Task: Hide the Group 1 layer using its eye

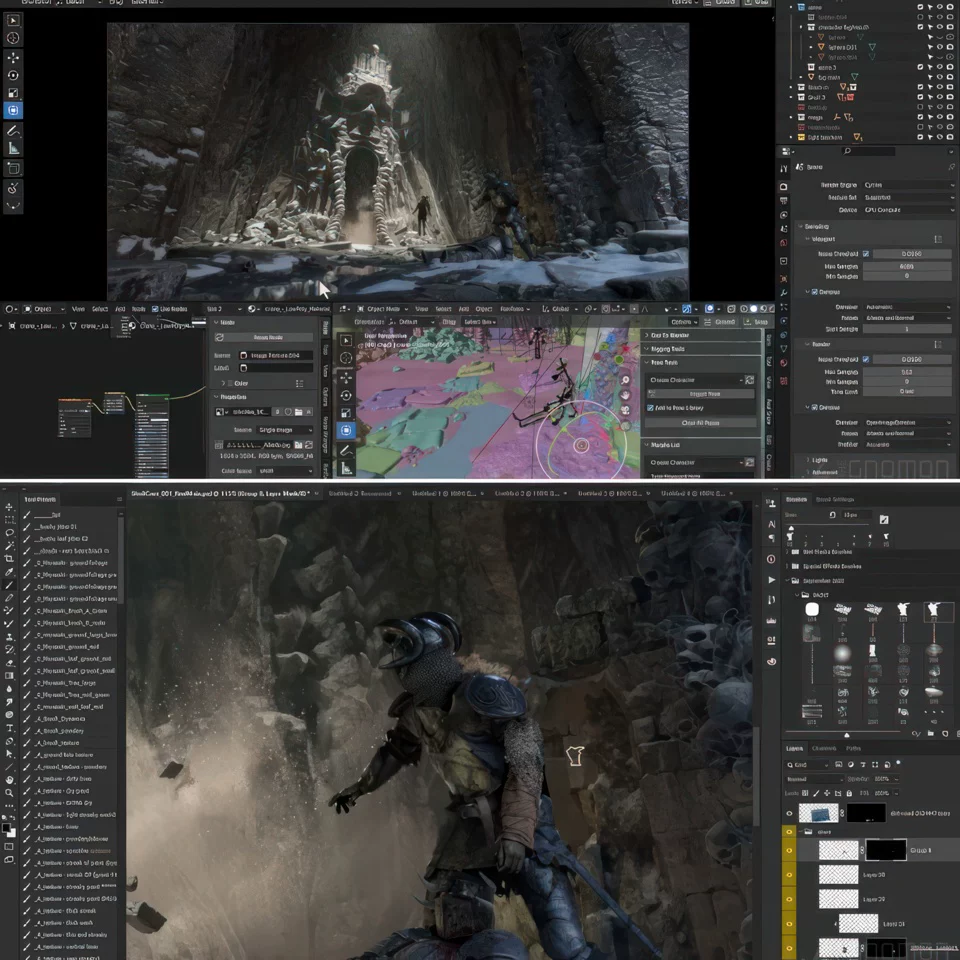Action: coord(789,850)
